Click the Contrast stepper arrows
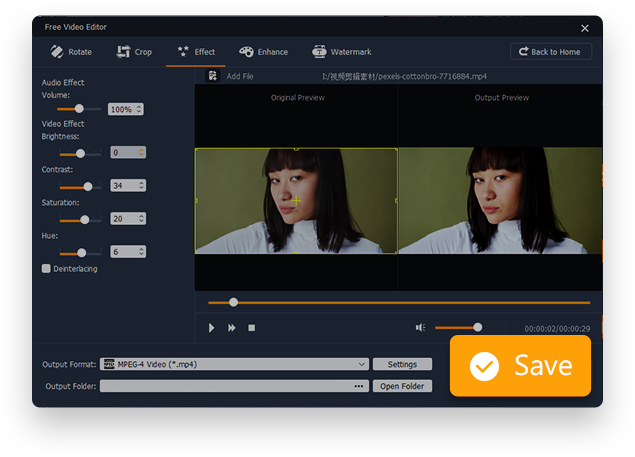This screenshot has height=457, width=635. coord(141,186)
